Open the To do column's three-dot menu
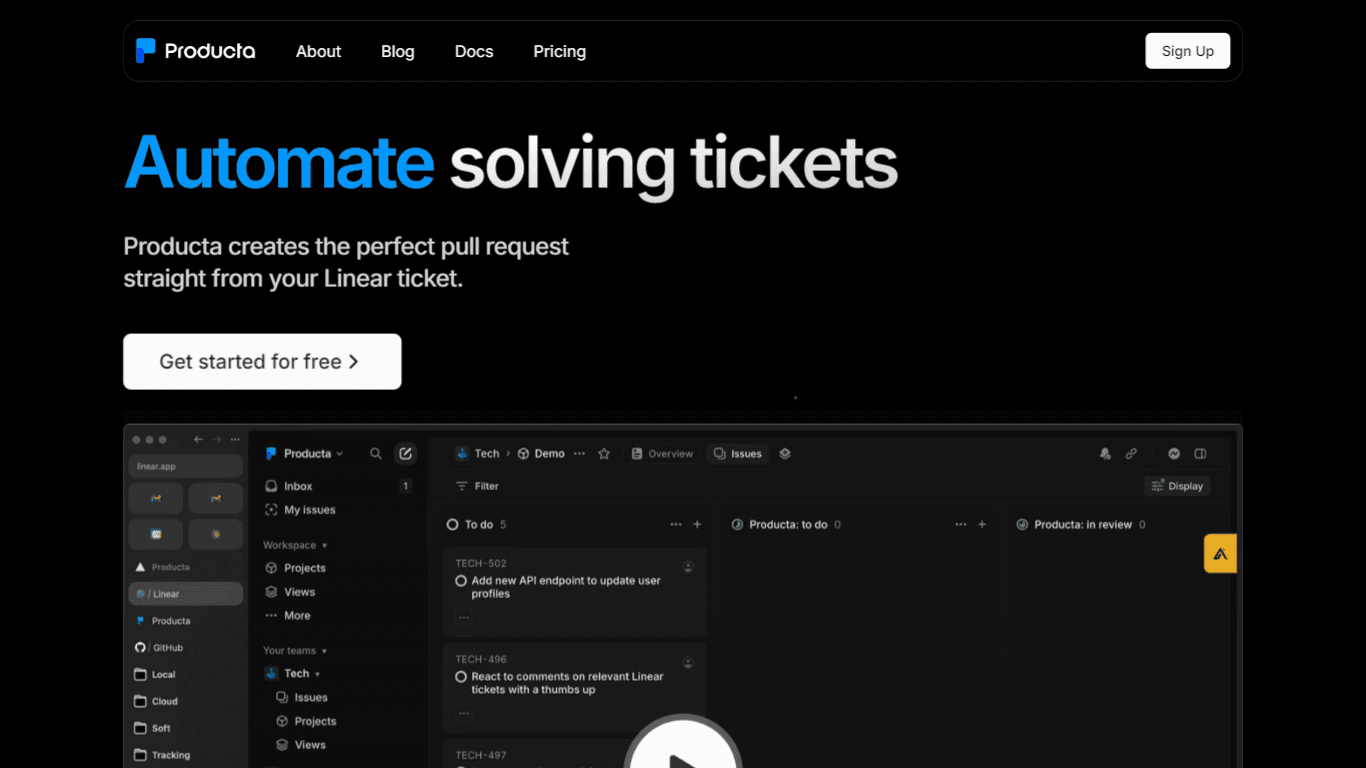The image size is (1366, 768). pyautogui.click(x=676, y=525)
